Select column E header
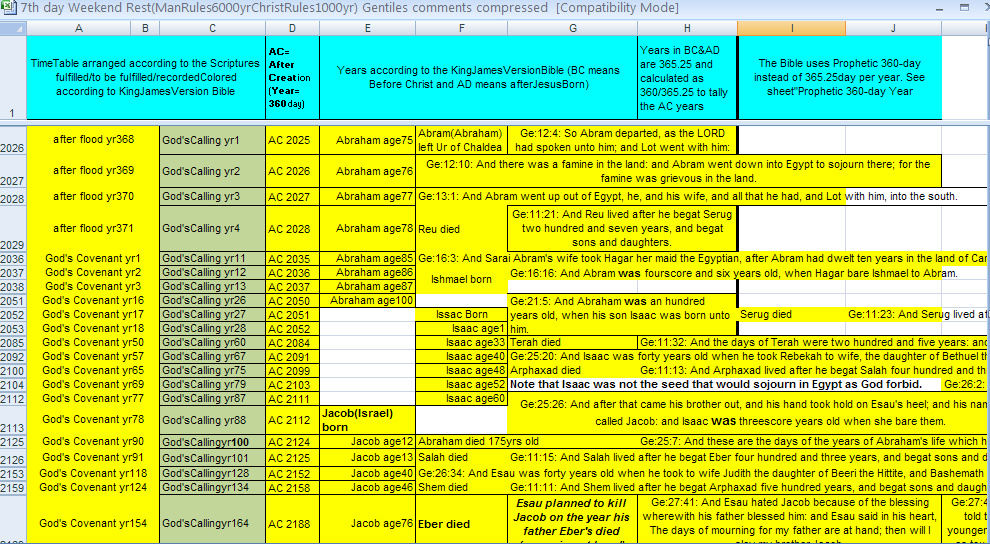This screenshot has width=990, height=544. tap(367, 28)
